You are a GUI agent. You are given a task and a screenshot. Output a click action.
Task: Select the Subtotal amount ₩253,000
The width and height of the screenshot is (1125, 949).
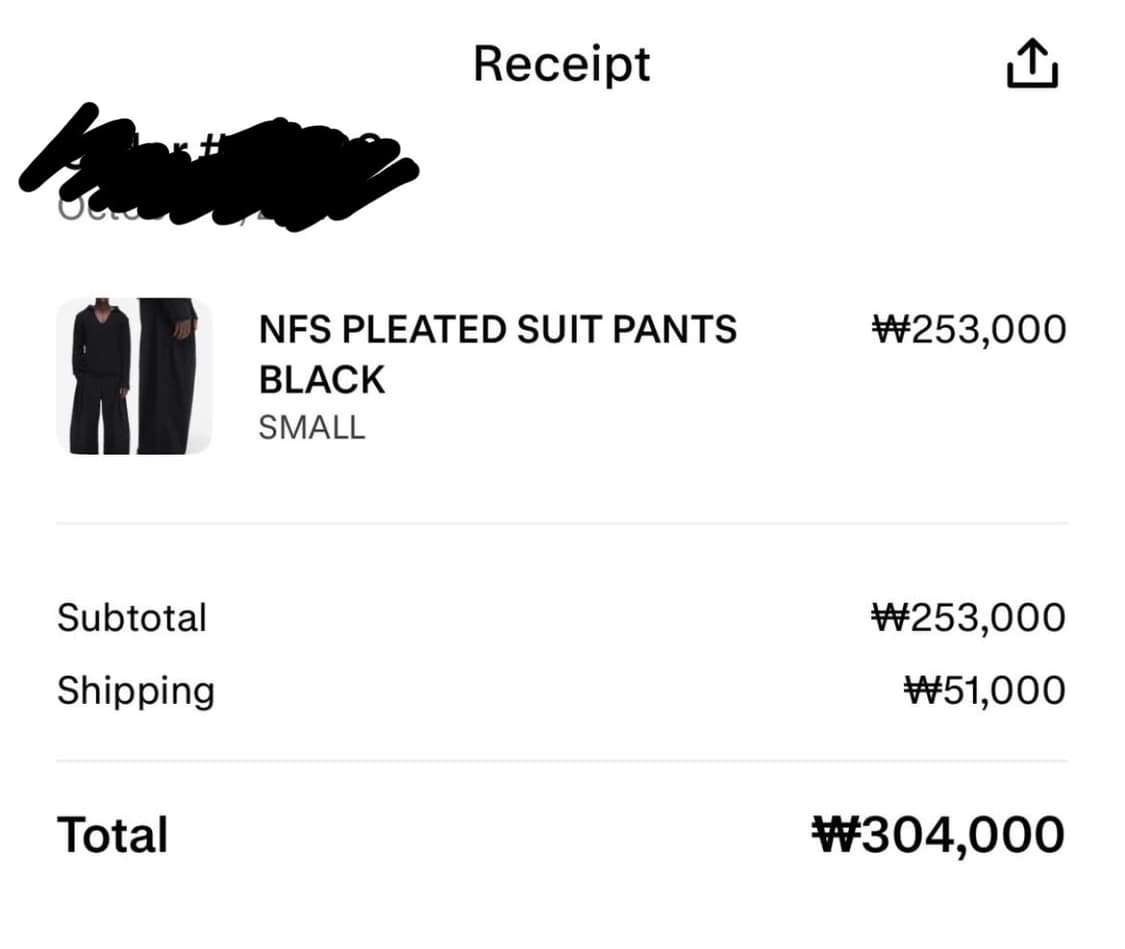(969, 617)
